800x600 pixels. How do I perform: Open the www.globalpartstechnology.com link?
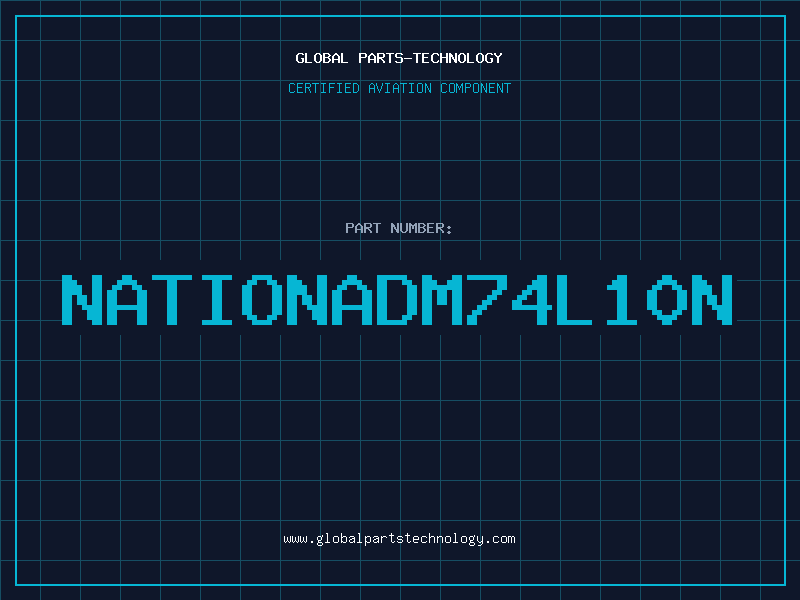coord(399,539)
